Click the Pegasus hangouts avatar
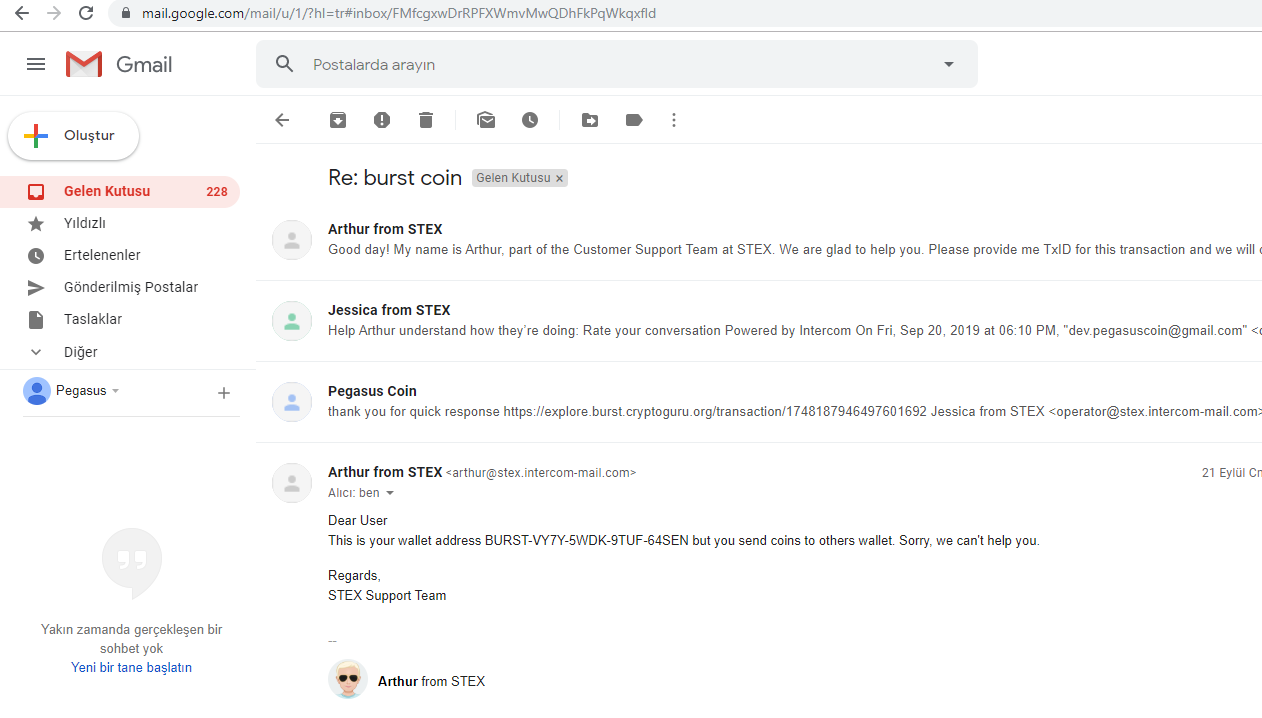The height and width of the screenshot is (718, 1262). [x=37, y=391]
